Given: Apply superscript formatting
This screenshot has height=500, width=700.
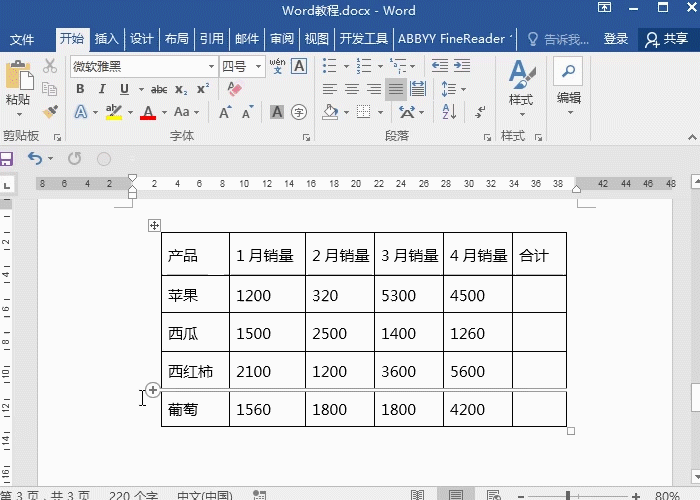Looking at the screenshot, I should click(x=203, y=89).
